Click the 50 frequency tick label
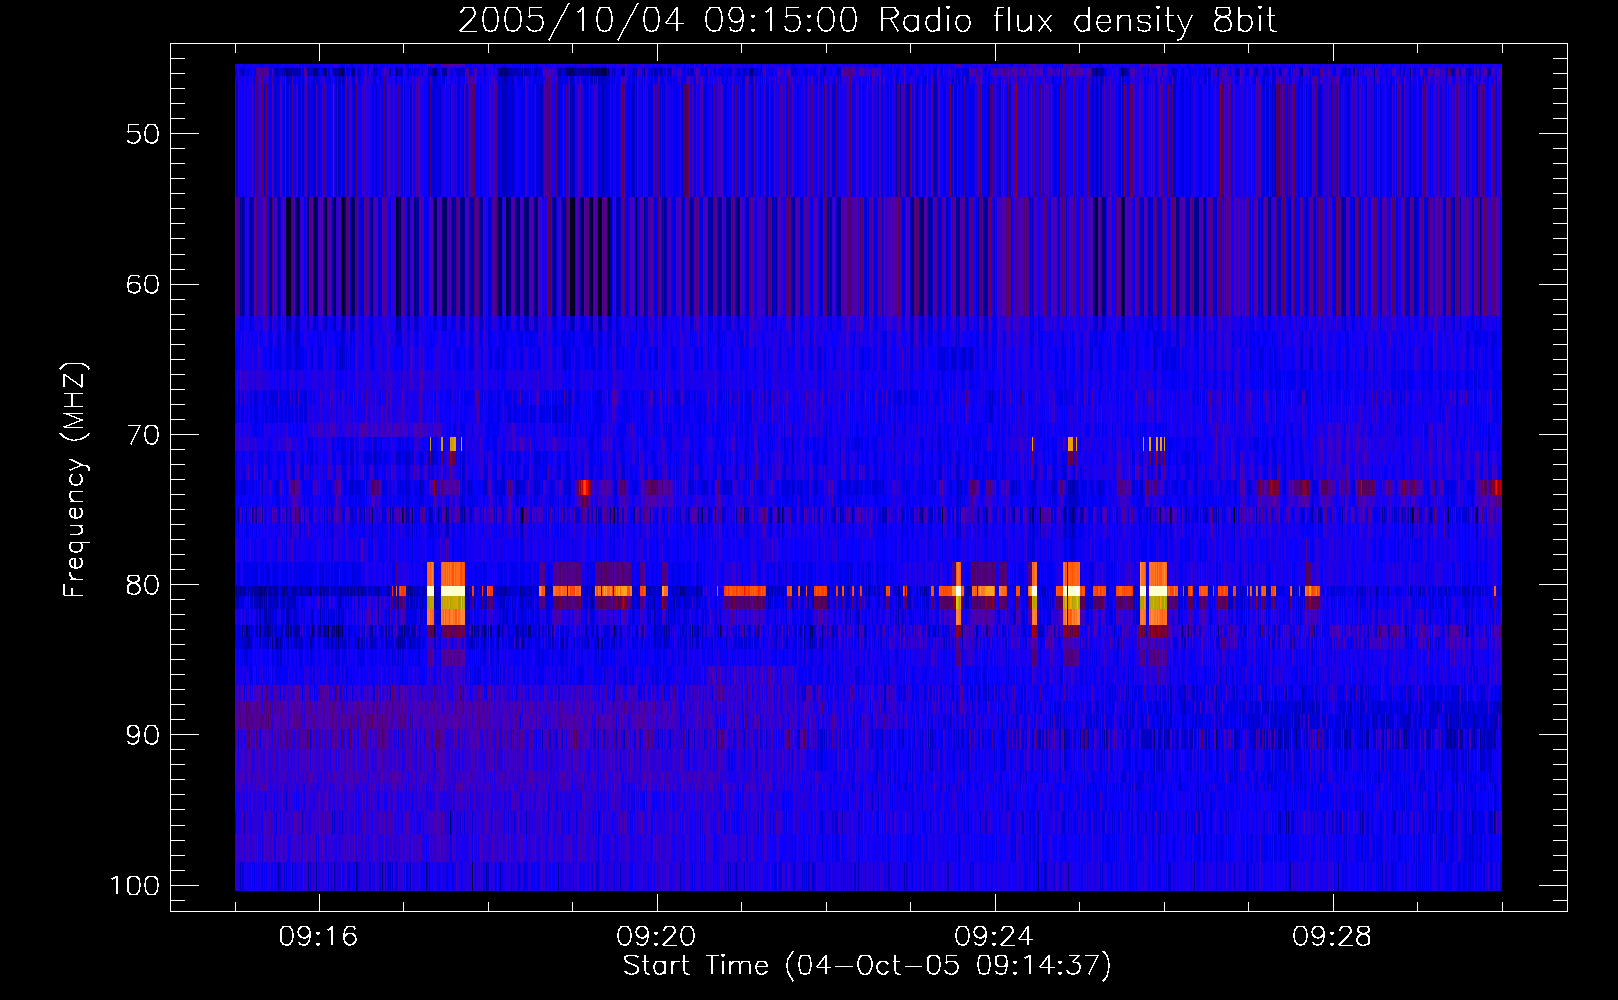Viewport: 1618px width, 1000px height. coord(143,135)
